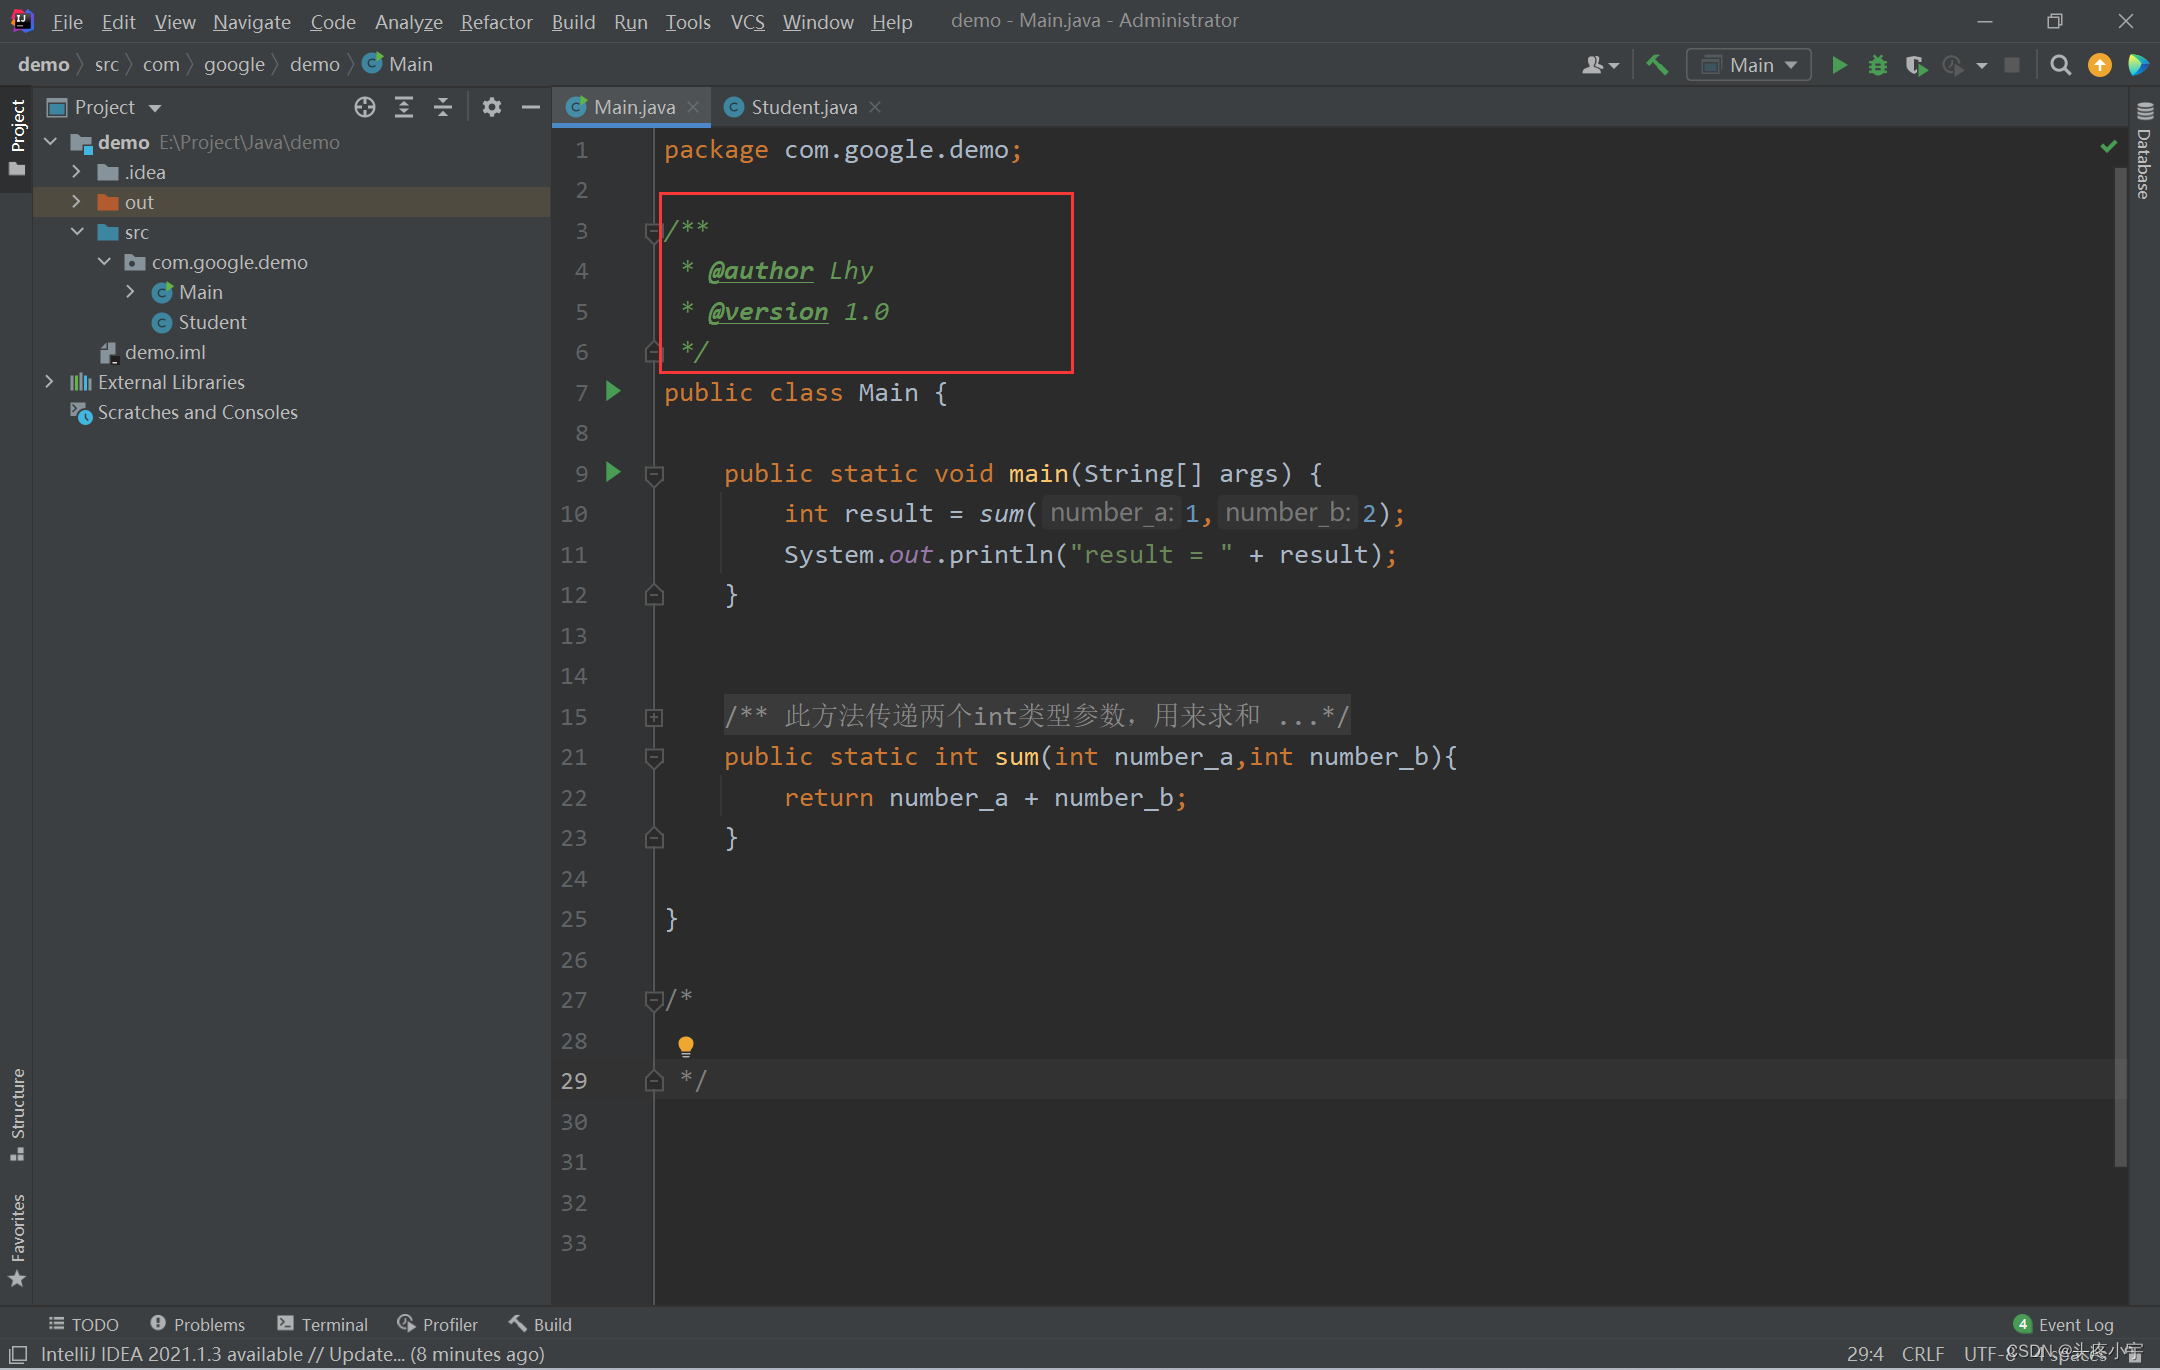Image resolution: width=2160 pixels, height=1370 pixels.
Task: Click the green Run button in toolbar
Action: point(1838,65)
